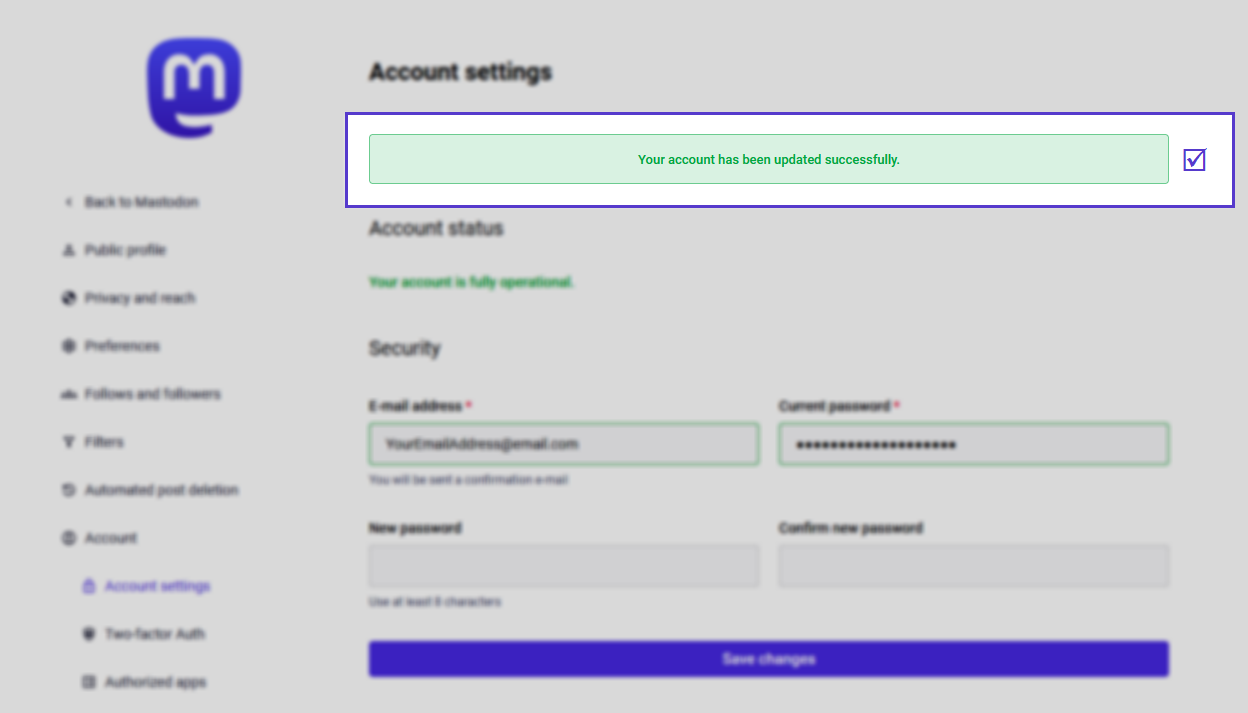Switch to the Two-factor Auth page
The height and width of the screenshot is (713, 1248).
point(155,634)
